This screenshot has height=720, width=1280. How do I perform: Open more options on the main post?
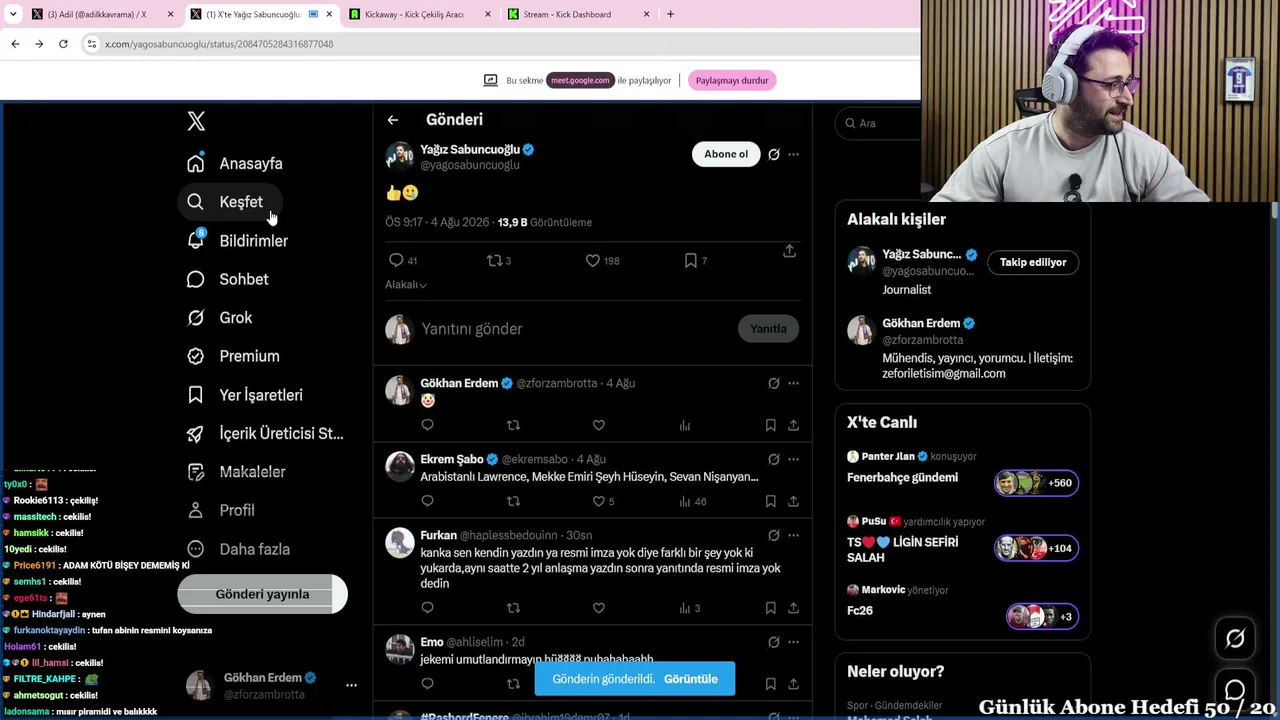(x=794, y=154)
